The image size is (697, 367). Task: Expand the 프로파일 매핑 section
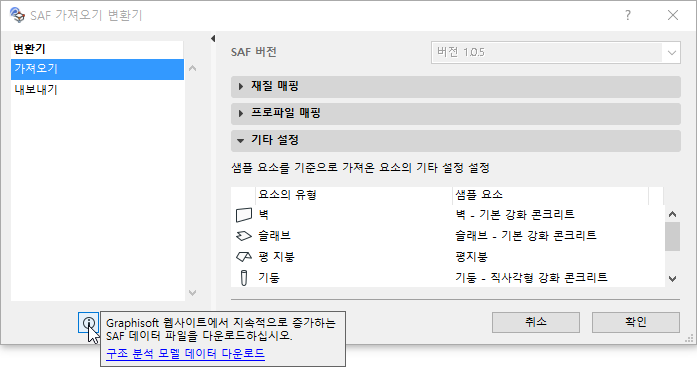pyautogui.click(x=456, y=113)
